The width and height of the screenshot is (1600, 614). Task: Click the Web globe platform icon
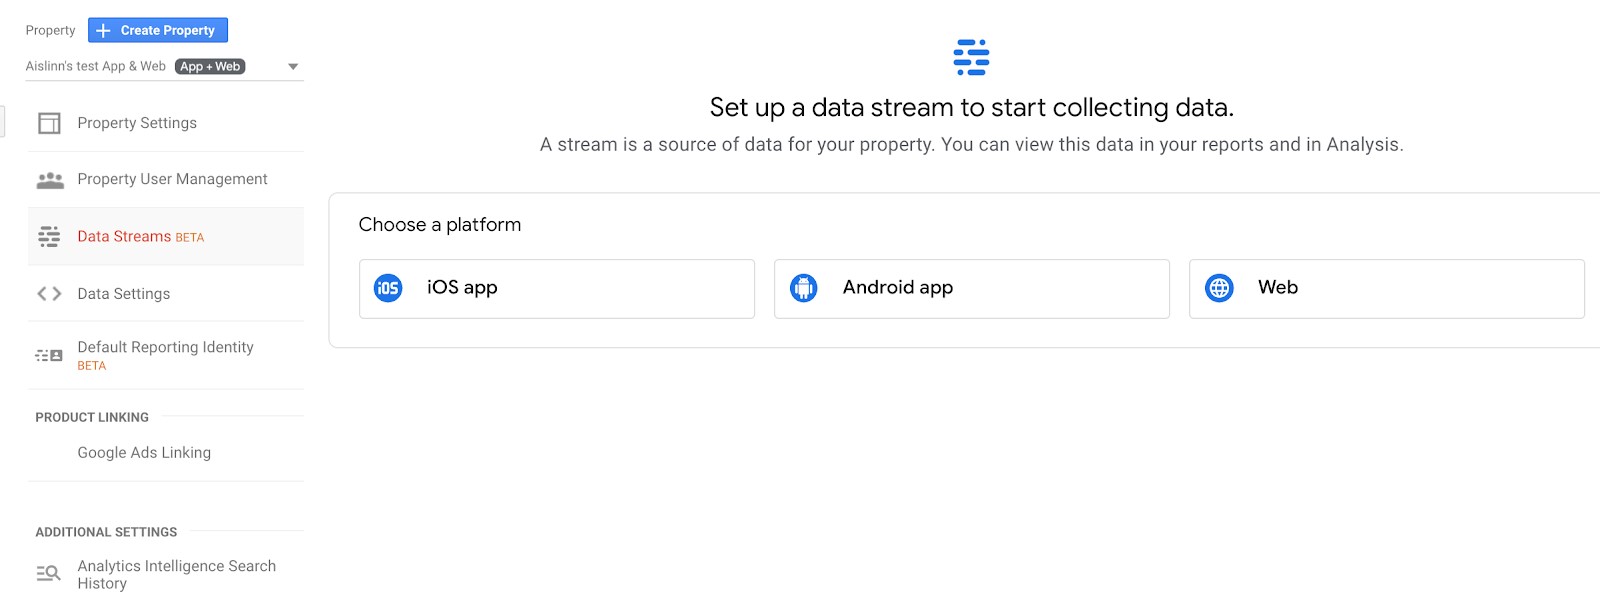point(1219,288)
